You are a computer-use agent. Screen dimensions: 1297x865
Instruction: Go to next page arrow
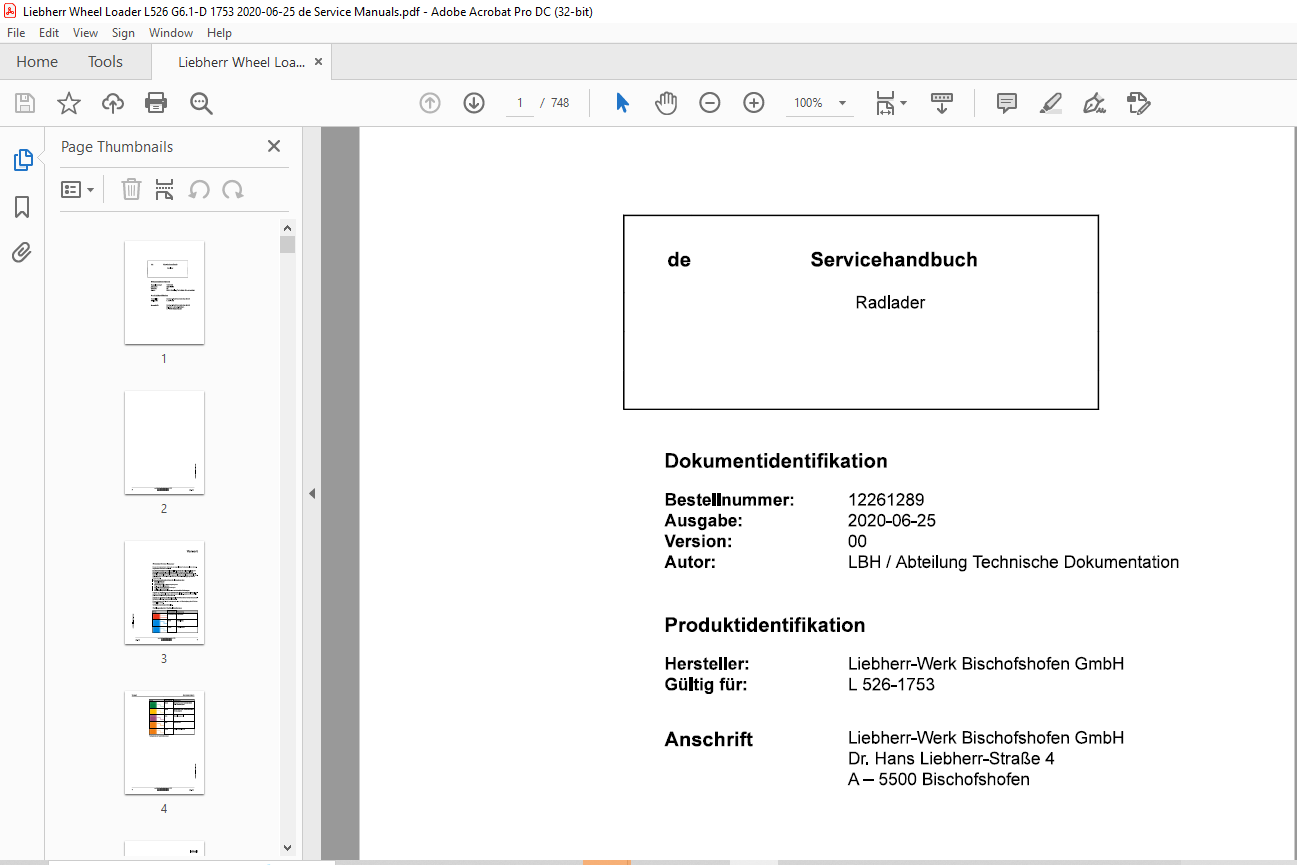click(x=474, y=103)
